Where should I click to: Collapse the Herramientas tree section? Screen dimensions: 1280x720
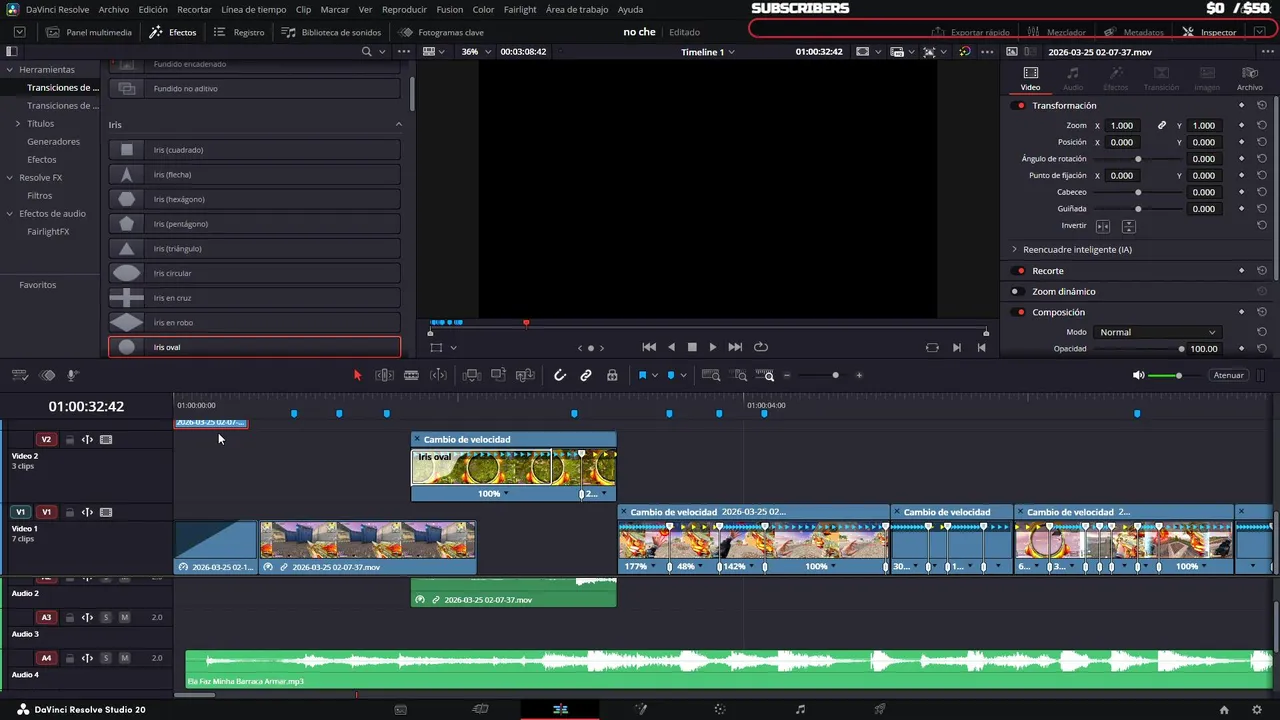(x=10, y=70)
